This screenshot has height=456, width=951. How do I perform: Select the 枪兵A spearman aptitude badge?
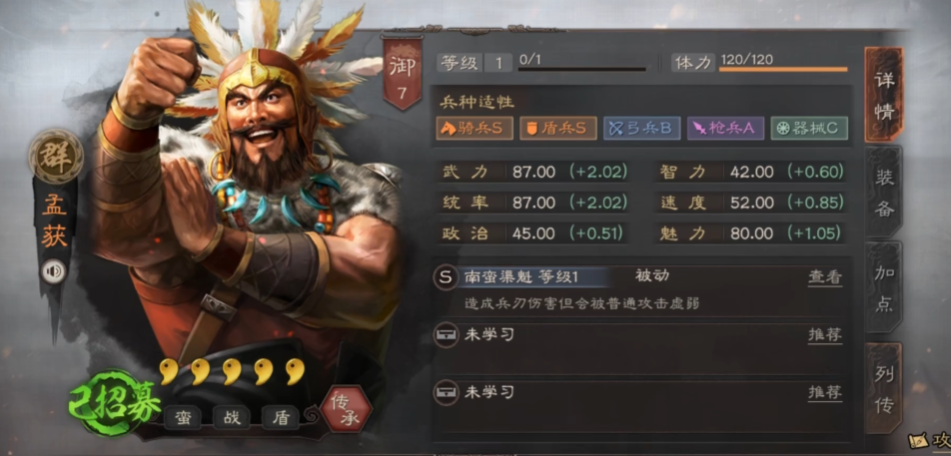tap(725, 128)
